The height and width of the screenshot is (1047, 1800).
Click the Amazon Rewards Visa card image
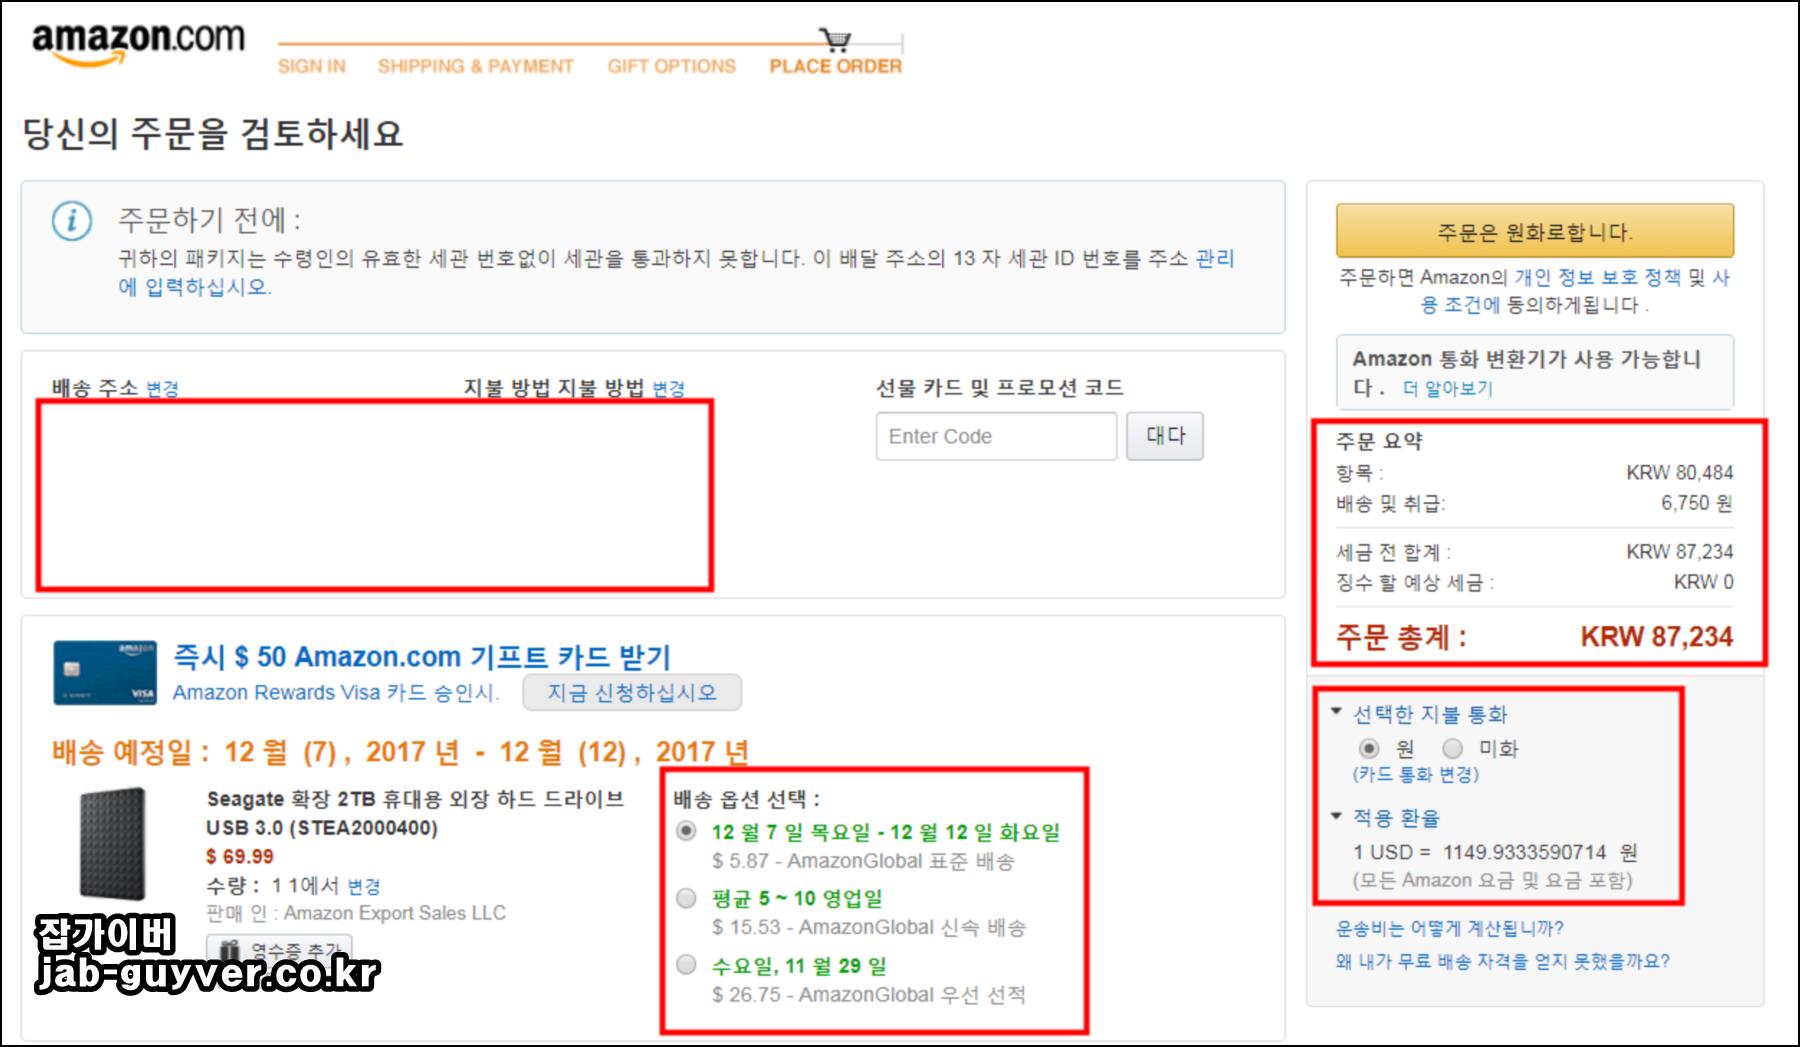click(105, 673)
